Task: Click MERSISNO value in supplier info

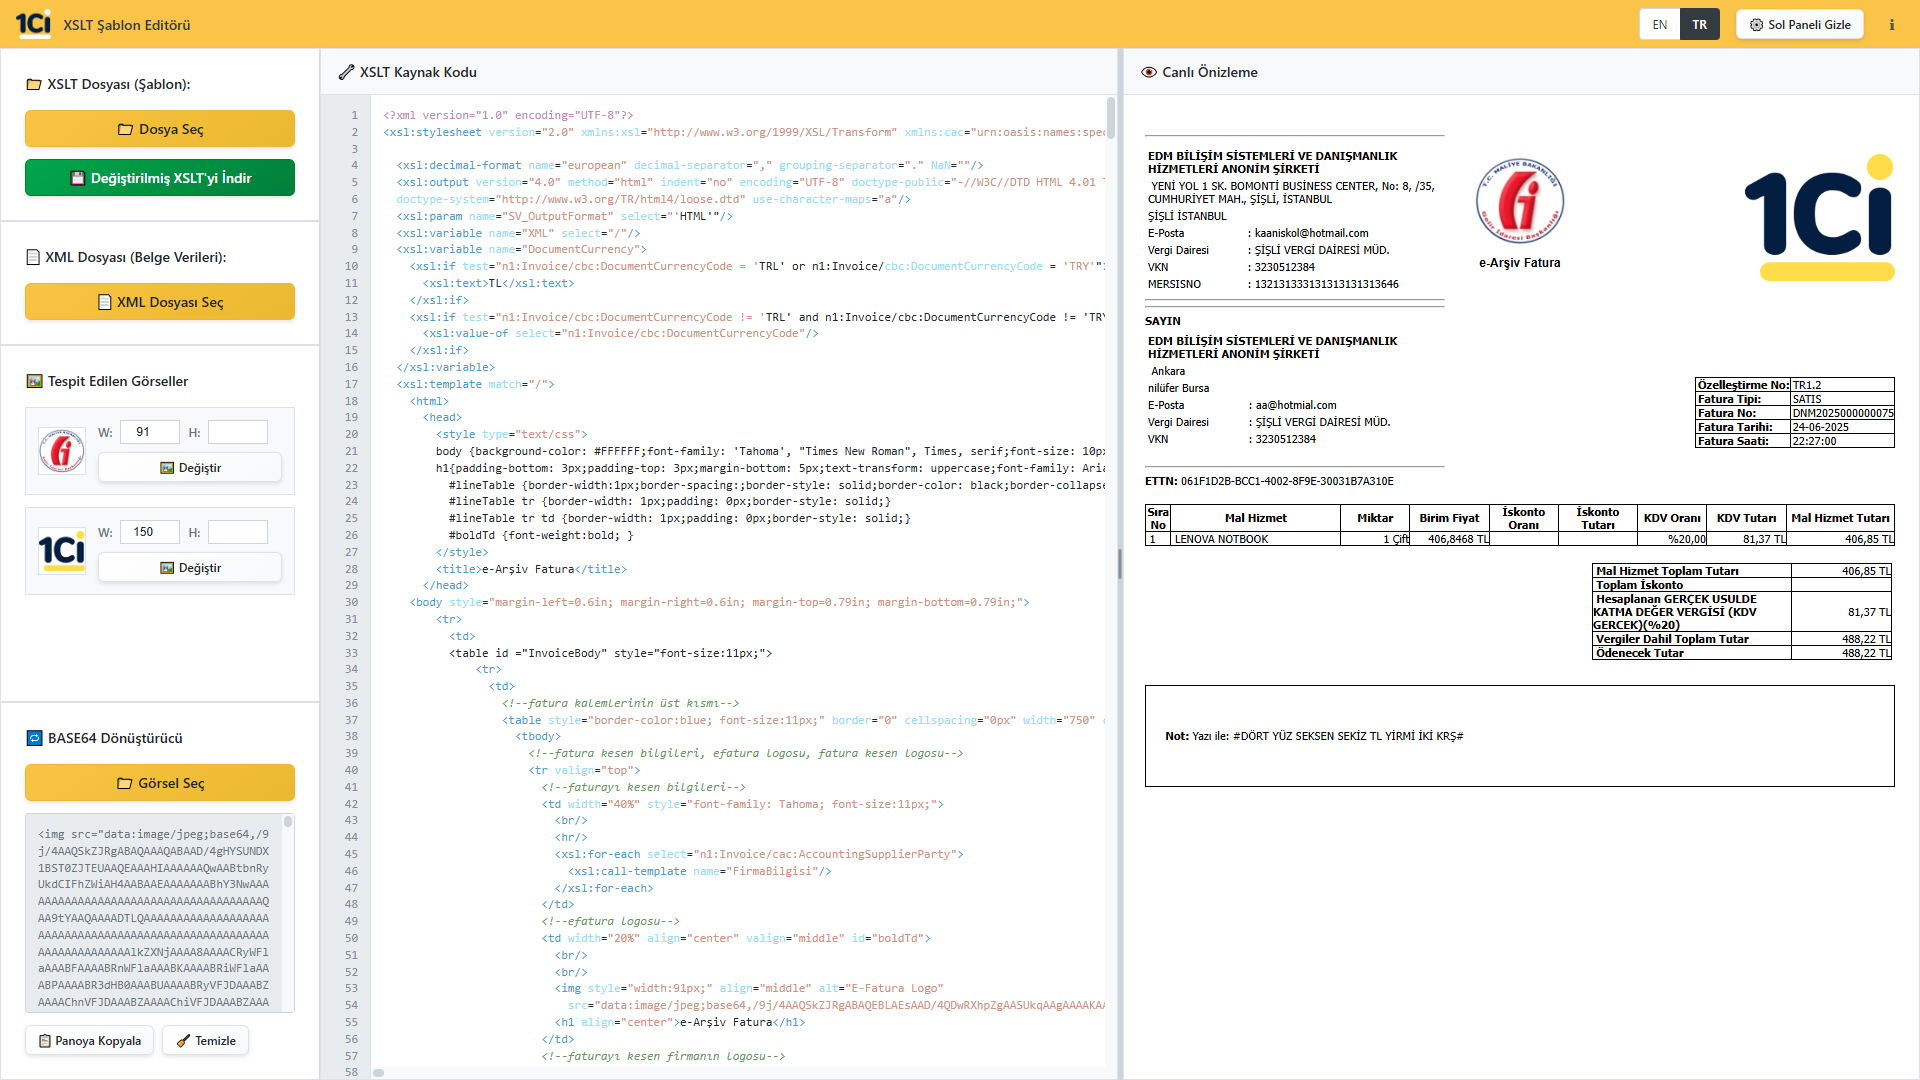Action: pyautogui.click(x=1326, y=284)
